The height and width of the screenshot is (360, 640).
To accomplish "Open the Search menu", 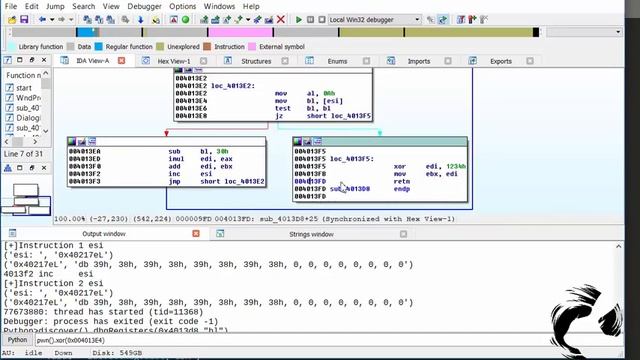I will coord(84,6).
